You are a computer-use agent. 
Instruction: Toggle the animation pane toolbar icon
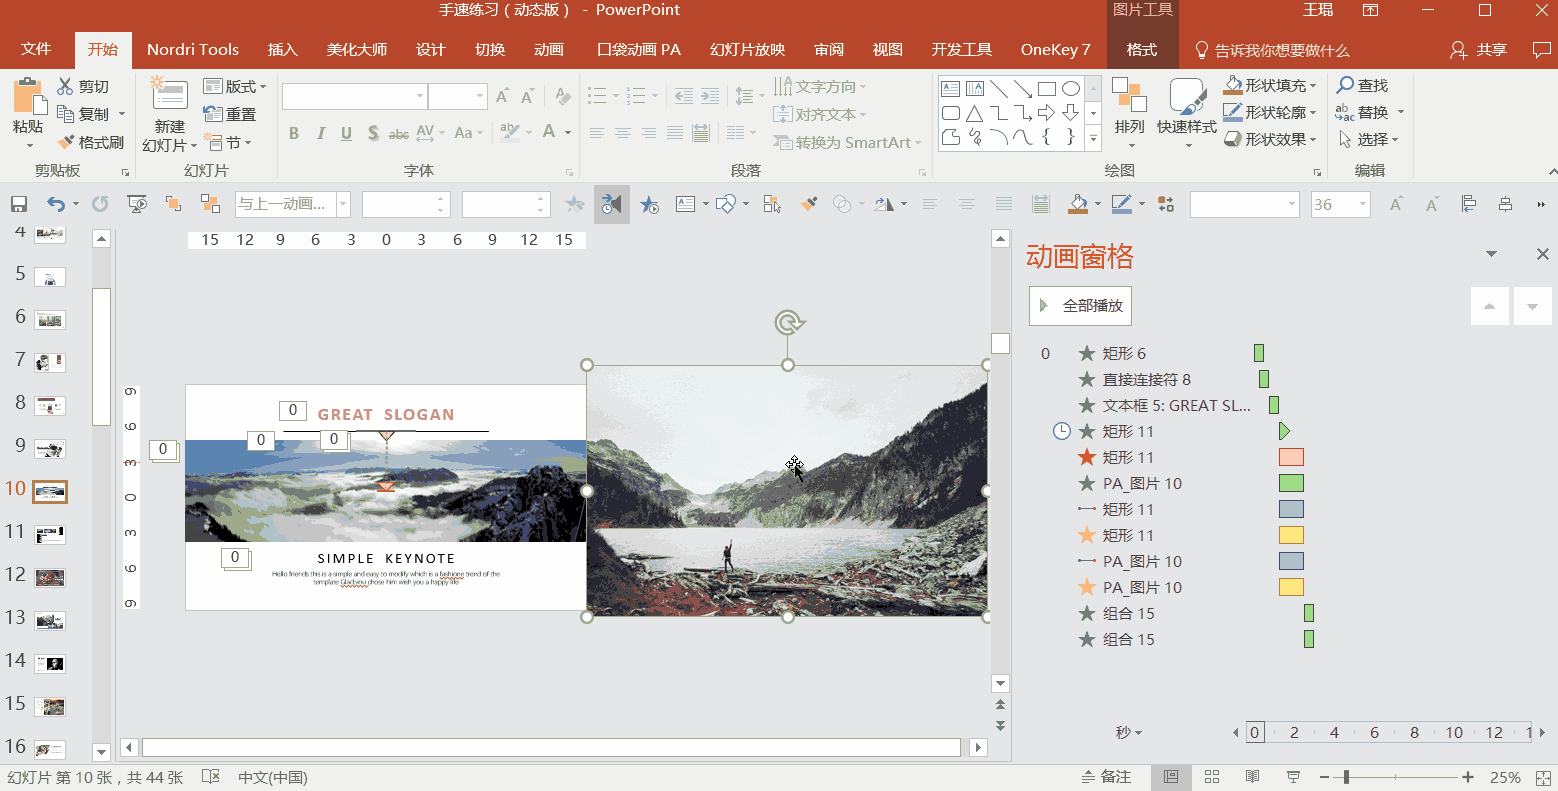611,204
